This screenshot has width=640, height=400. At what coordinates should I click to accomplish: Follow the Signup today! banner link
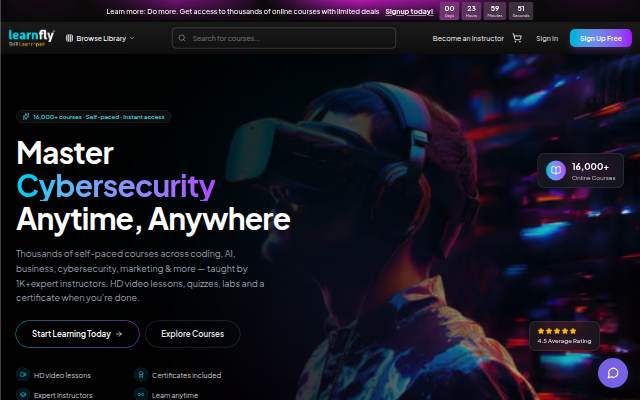click(409, 11)
